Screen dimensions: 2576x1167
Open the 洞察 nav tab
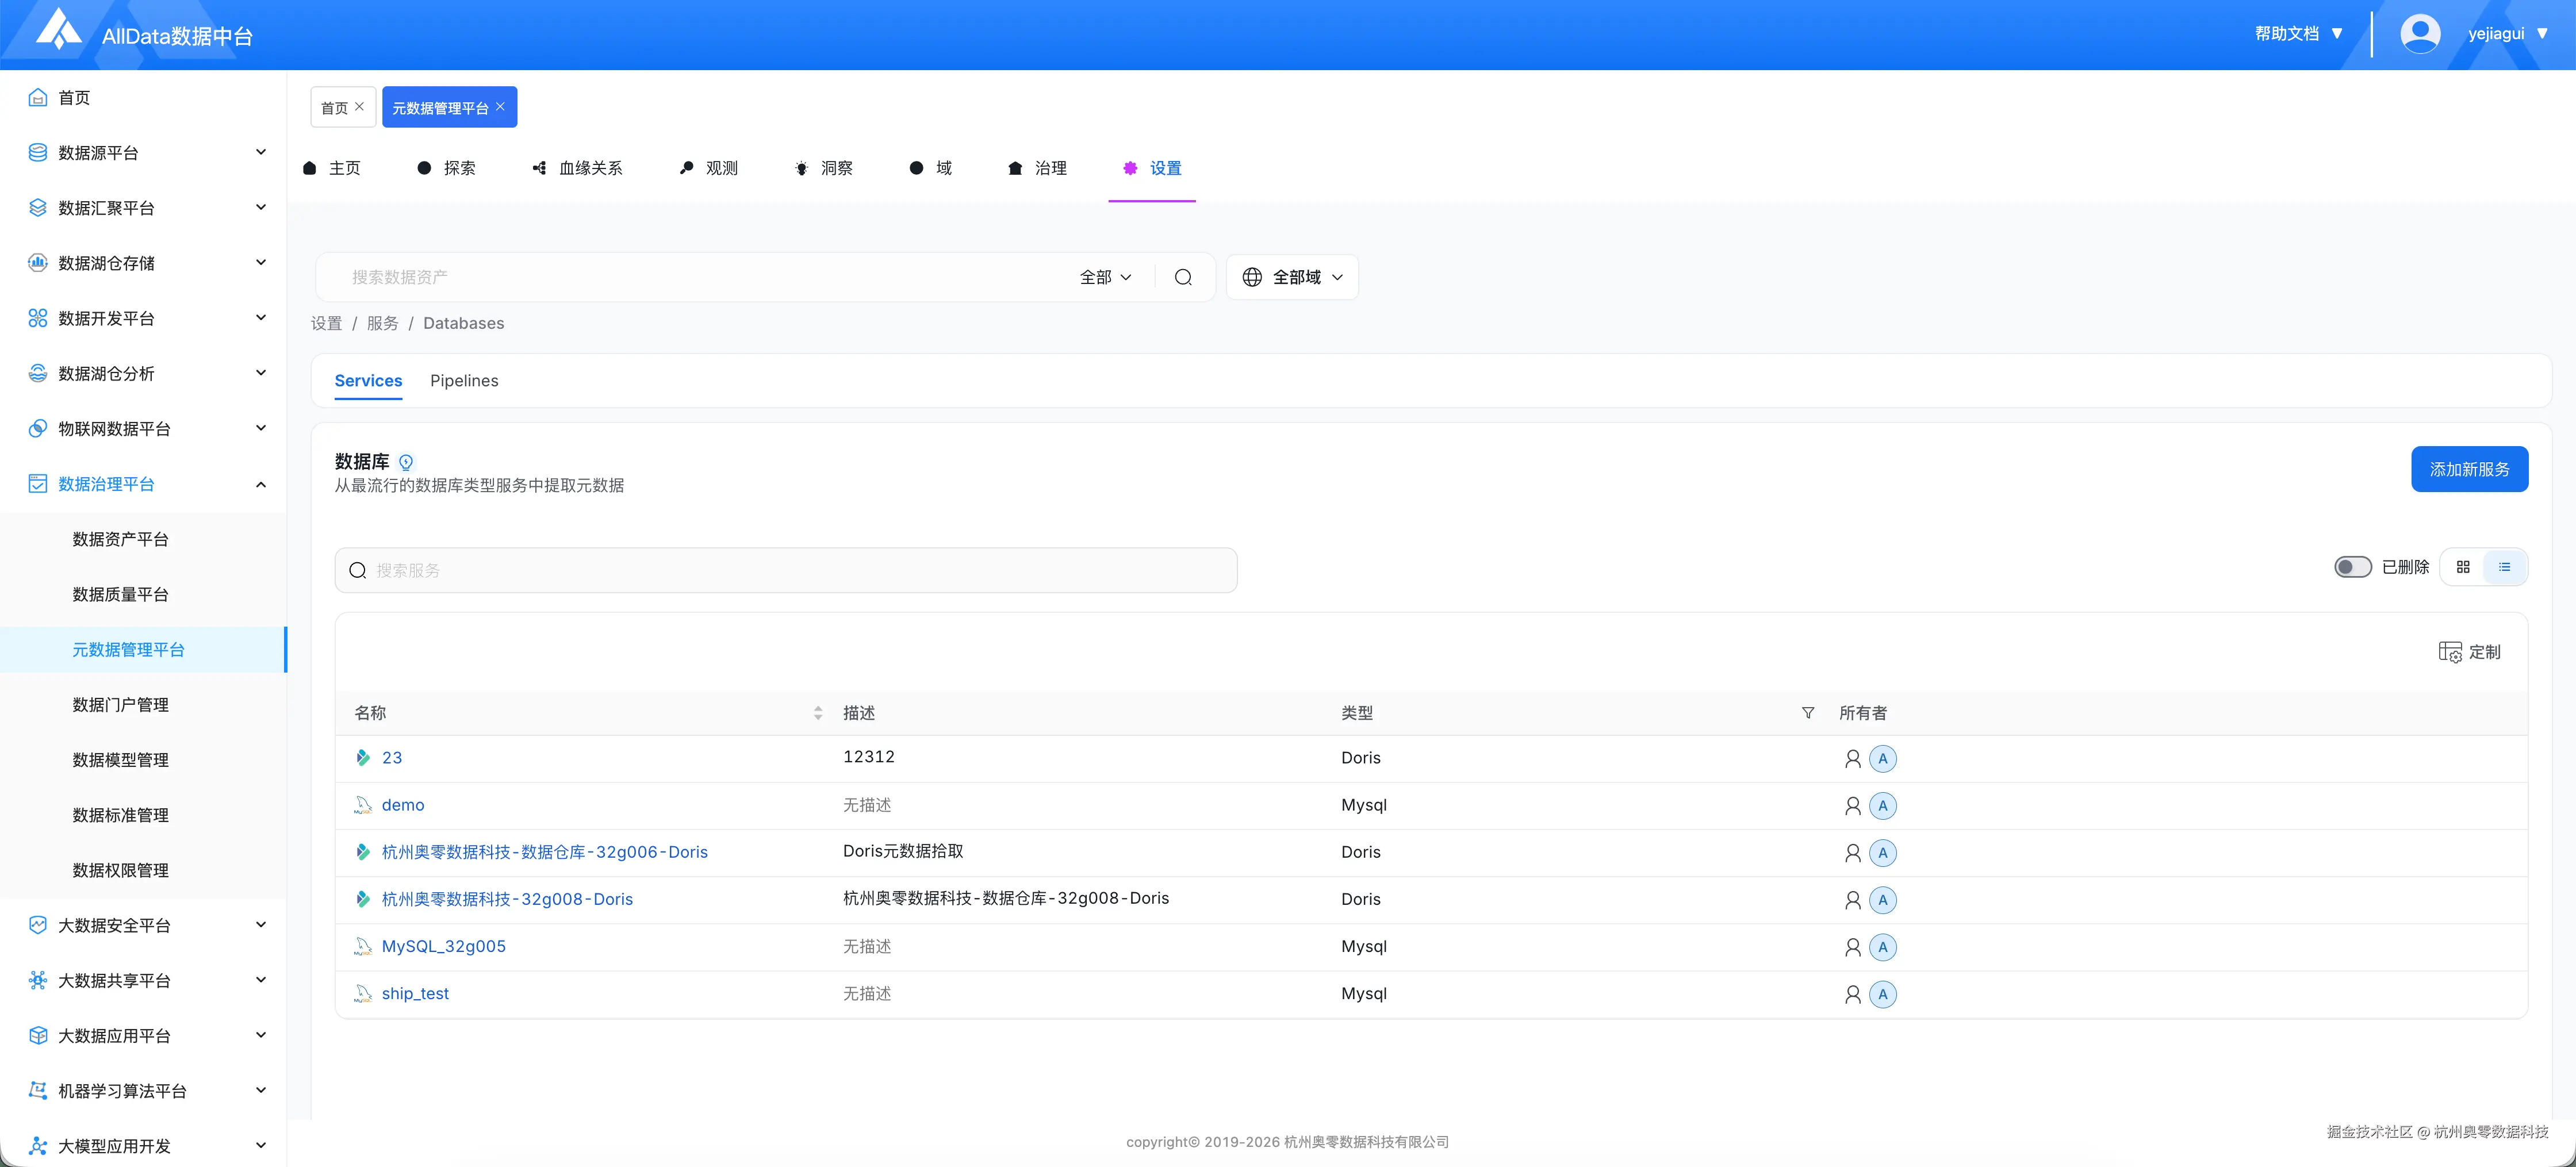(x=823, y=168)
